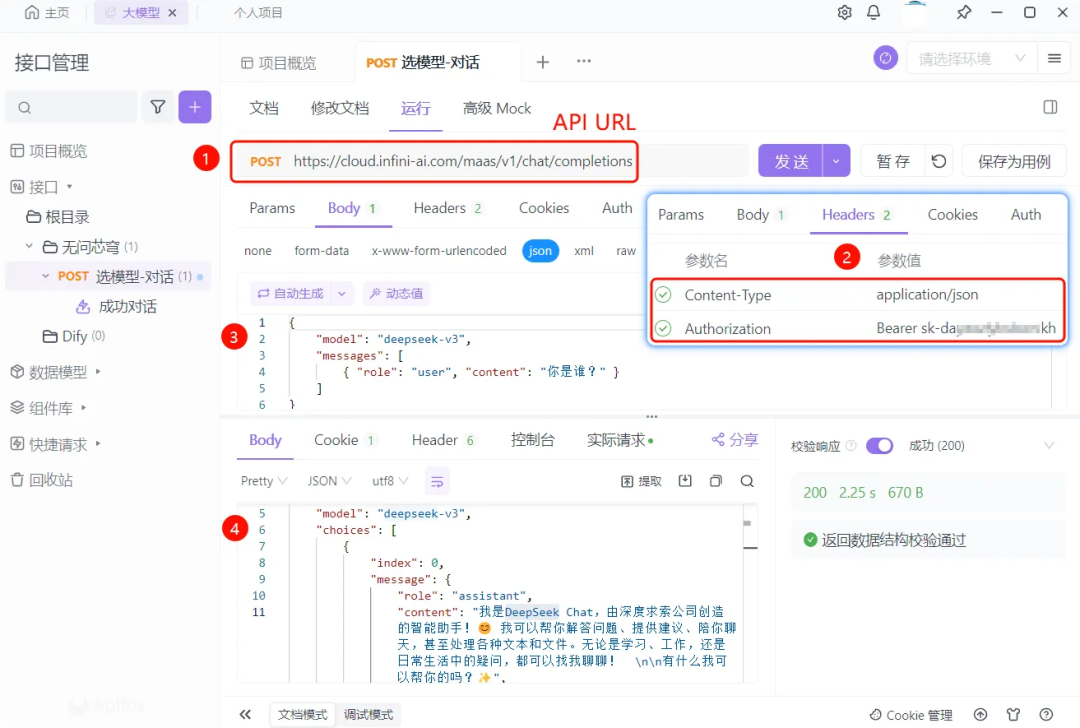Toggle the Authorization header checkbox

click(663, 329)
